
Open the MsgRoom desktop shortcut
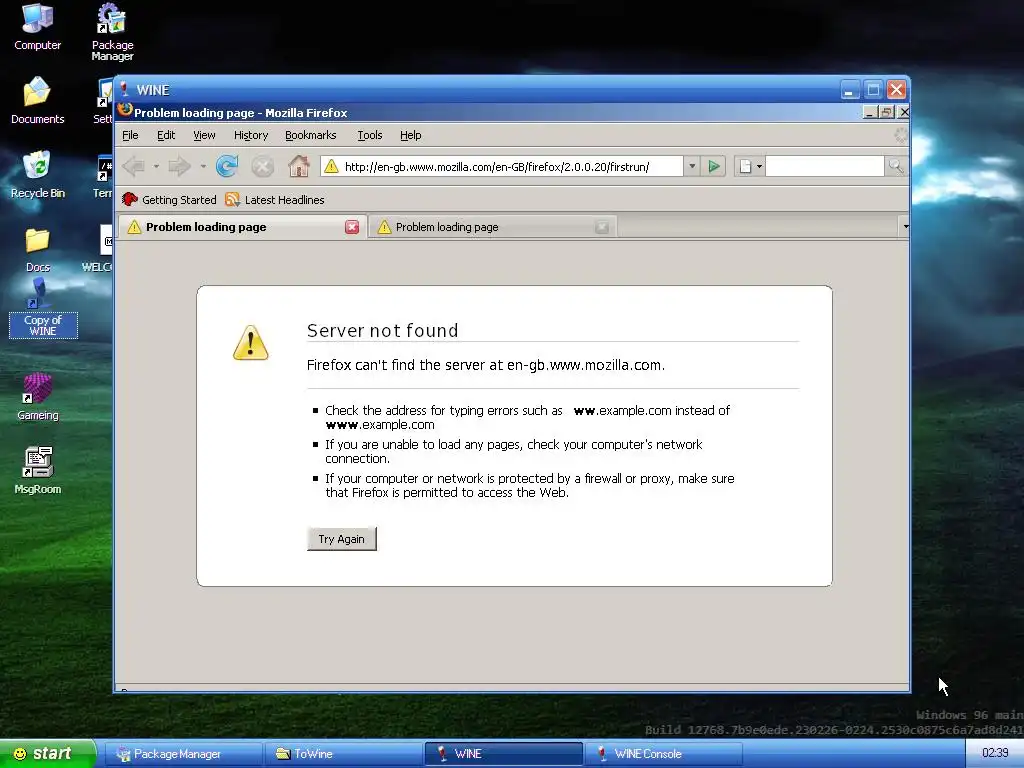[37, 471]
